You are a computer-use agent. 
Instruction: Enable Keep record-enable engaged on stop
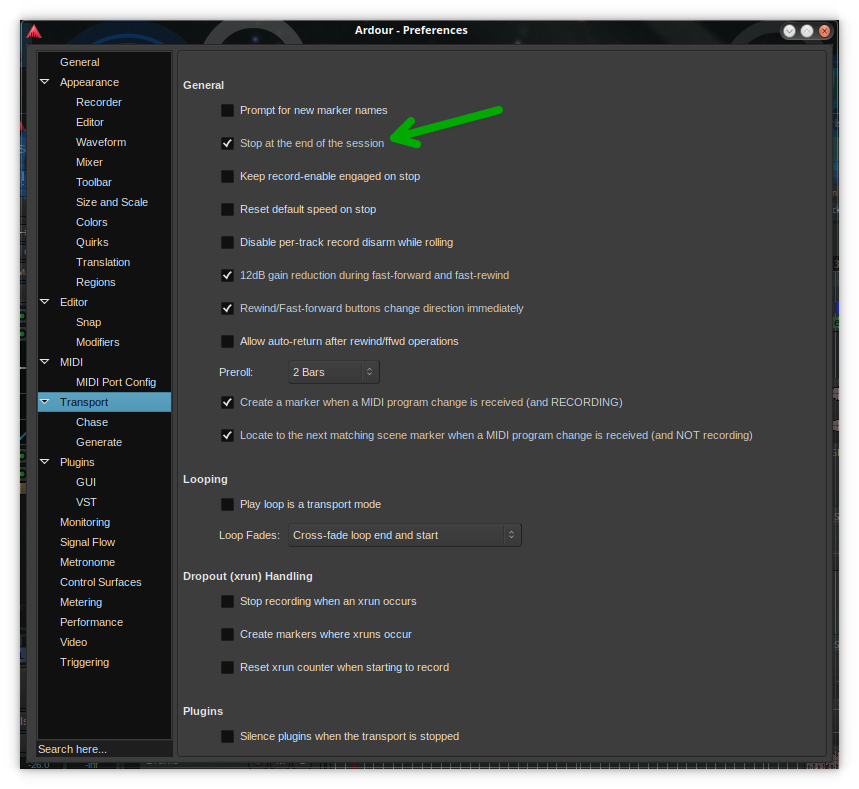(x=228, y=176)
